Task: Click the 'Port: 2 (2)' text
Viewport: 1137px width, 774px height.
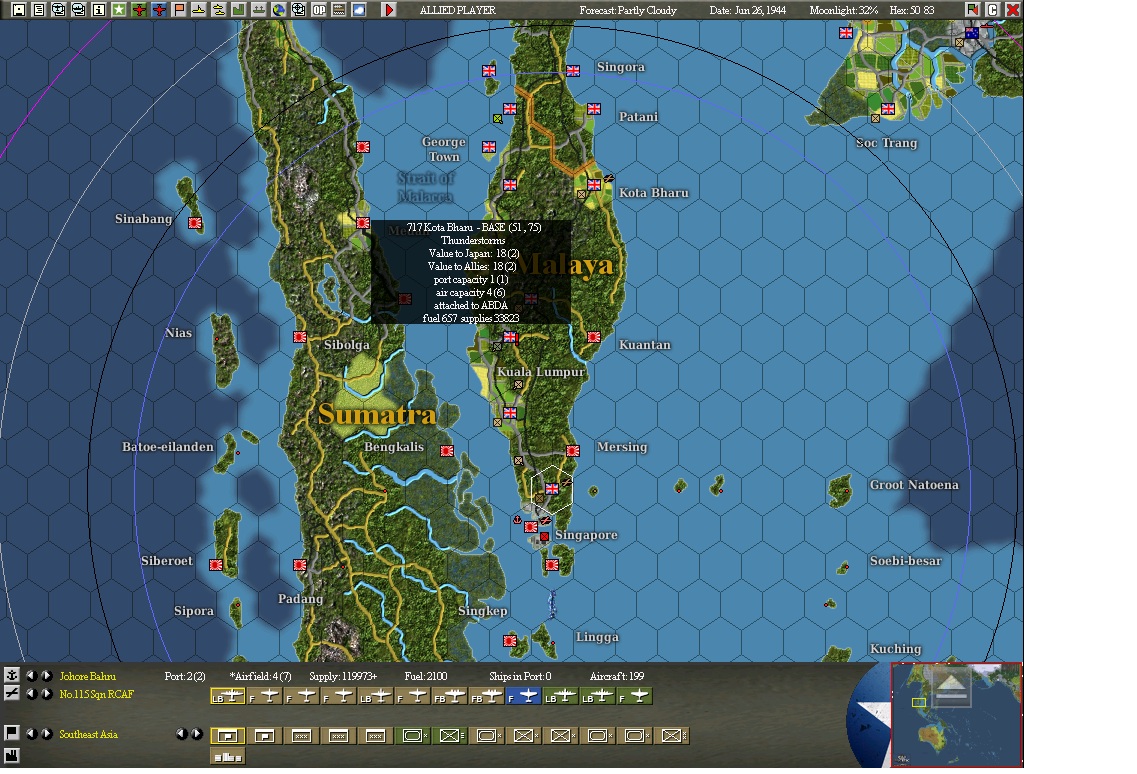Action: tap(185, 676)
